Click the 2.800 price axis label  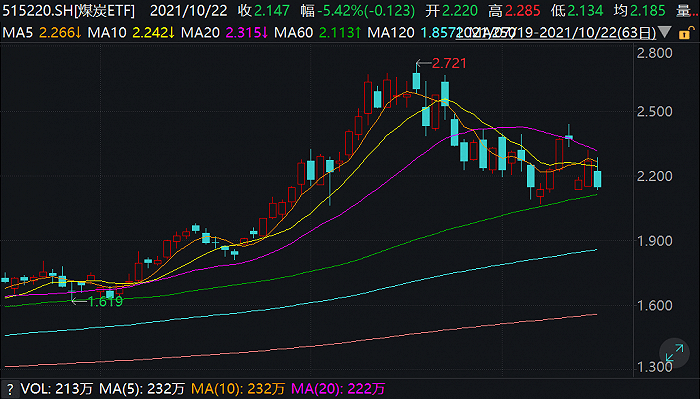[x=654, y=53]
